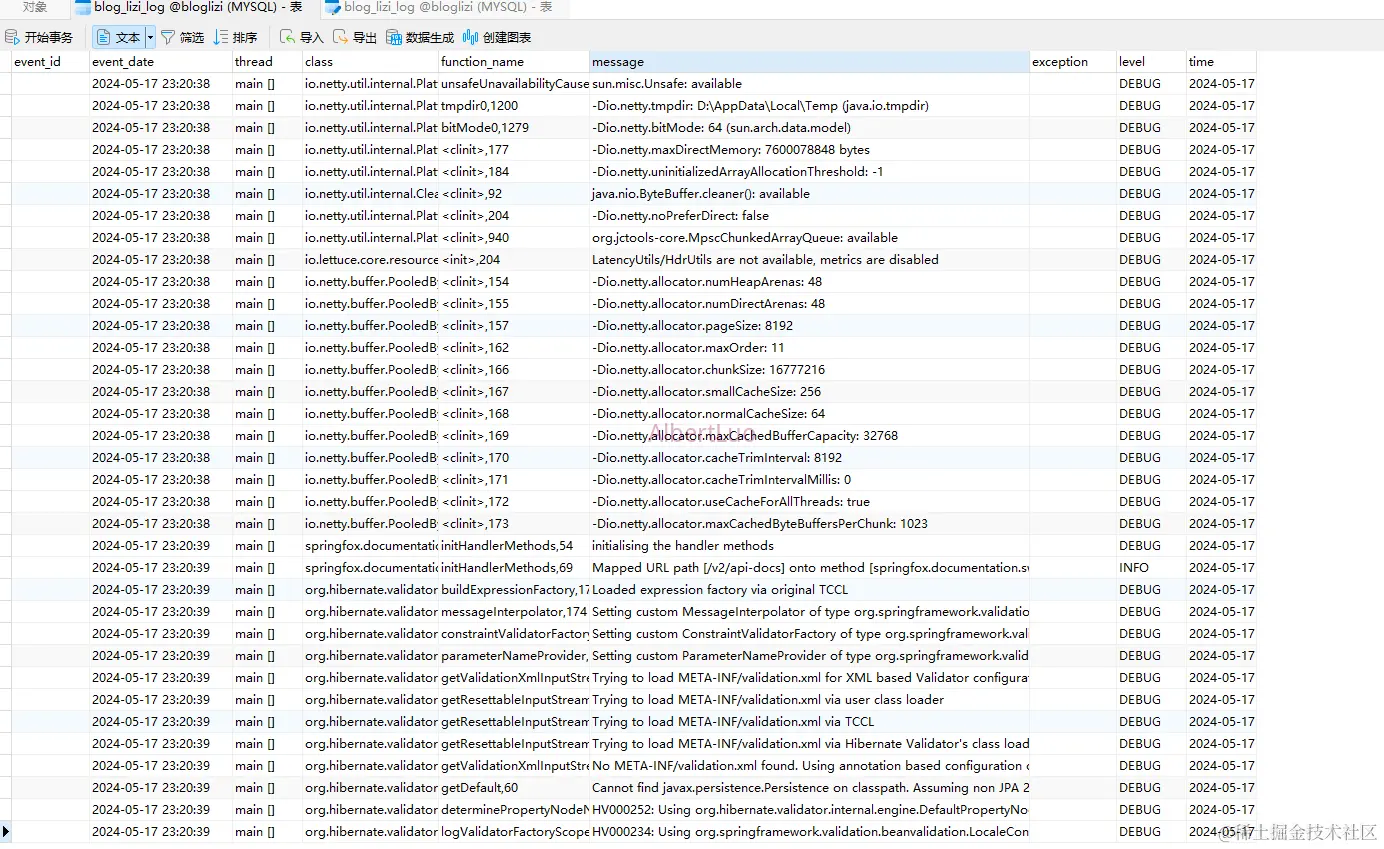Select '-Dio.netty.allocator.numDirectArenas: 48' cell
The width and height of the screenshot is (1384, 849).
tap(809, 304)
